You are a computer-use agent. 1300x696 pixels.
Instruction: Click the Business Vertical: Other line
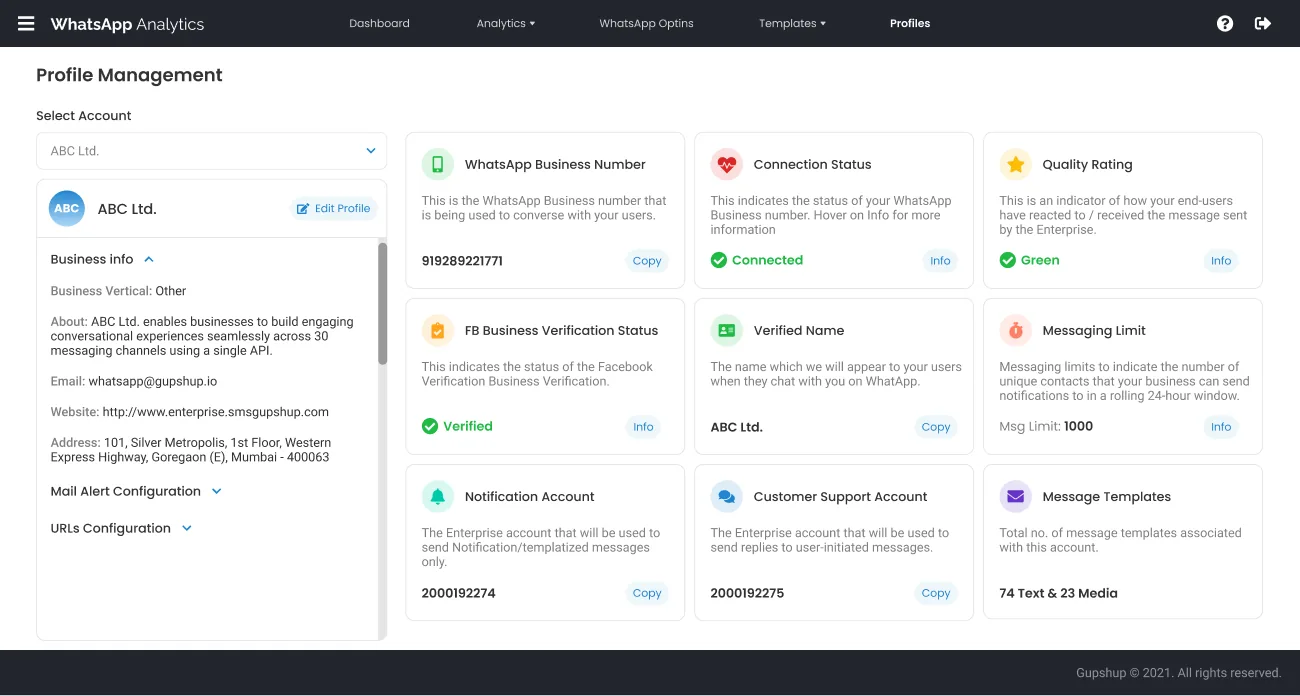[118, 291]
